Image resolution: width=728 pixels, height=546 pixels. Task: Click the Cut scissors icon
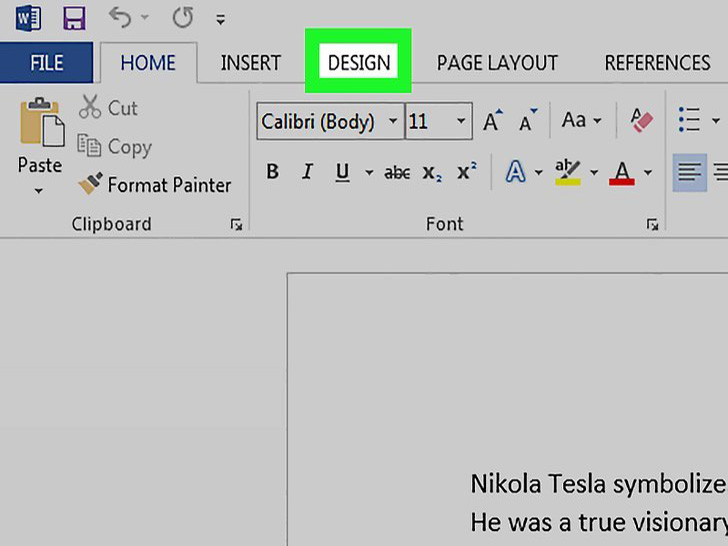click(91, 107)
